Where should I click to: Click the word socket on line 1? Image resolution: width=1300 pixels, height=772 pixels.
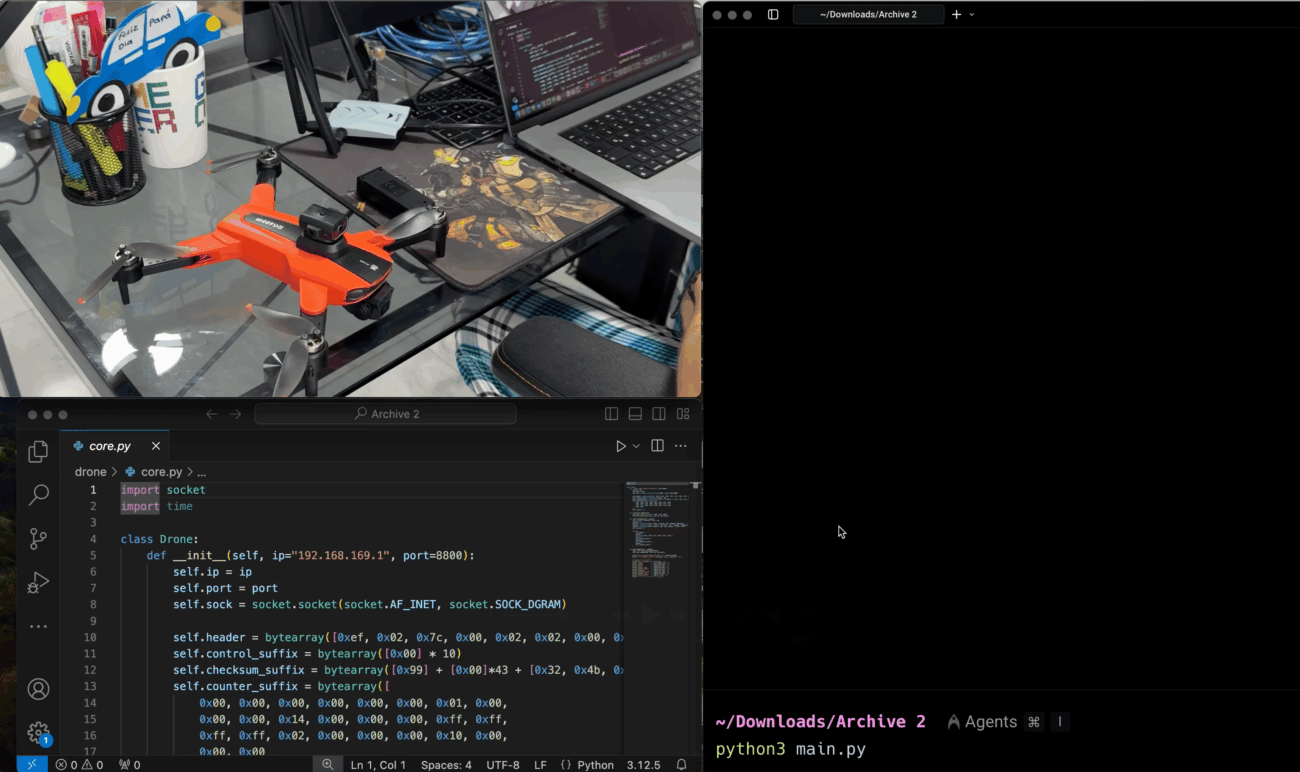[x=186, y=490]
